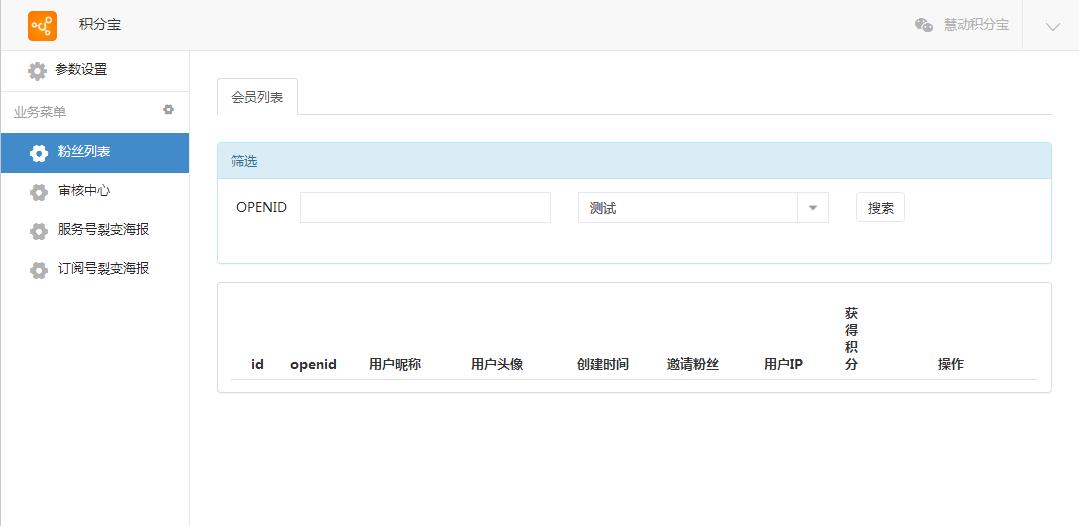Open 参数设置 in sidebar
This screenshot has height=526, width=1079.
tap(95, 71)
